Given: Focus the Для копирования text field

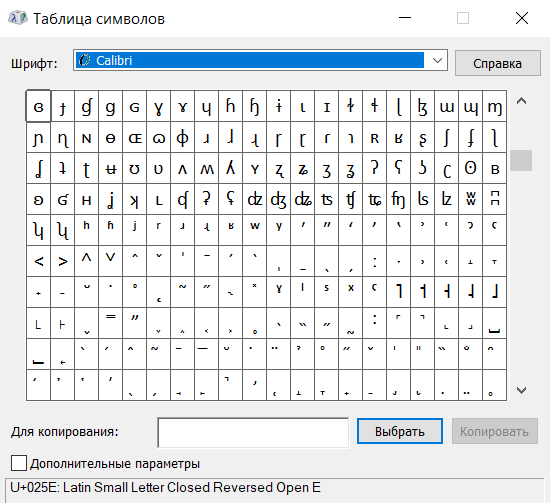Looking at the screenshot, I should click(253, 432).
